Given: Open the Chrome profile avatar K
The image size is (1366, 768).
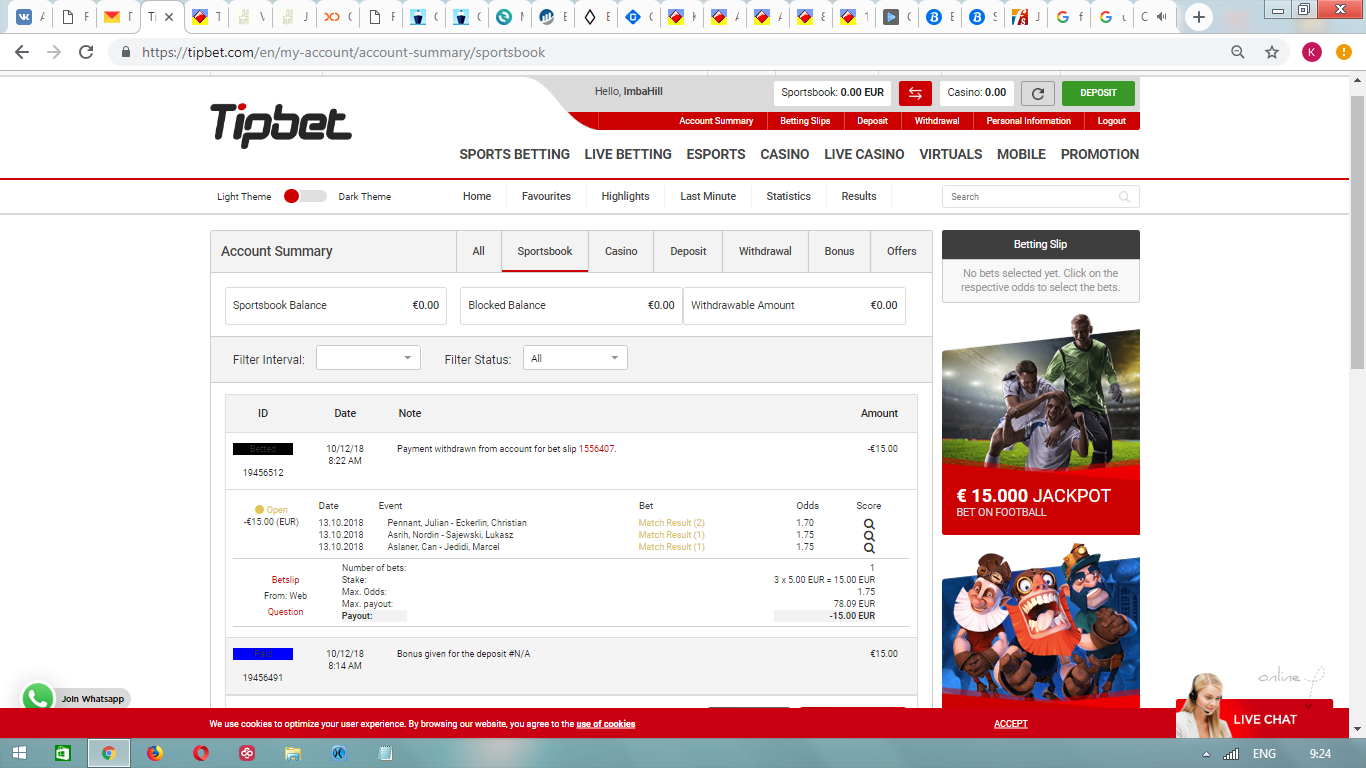Looking at the screenshot, I should tap(1311, 52).
